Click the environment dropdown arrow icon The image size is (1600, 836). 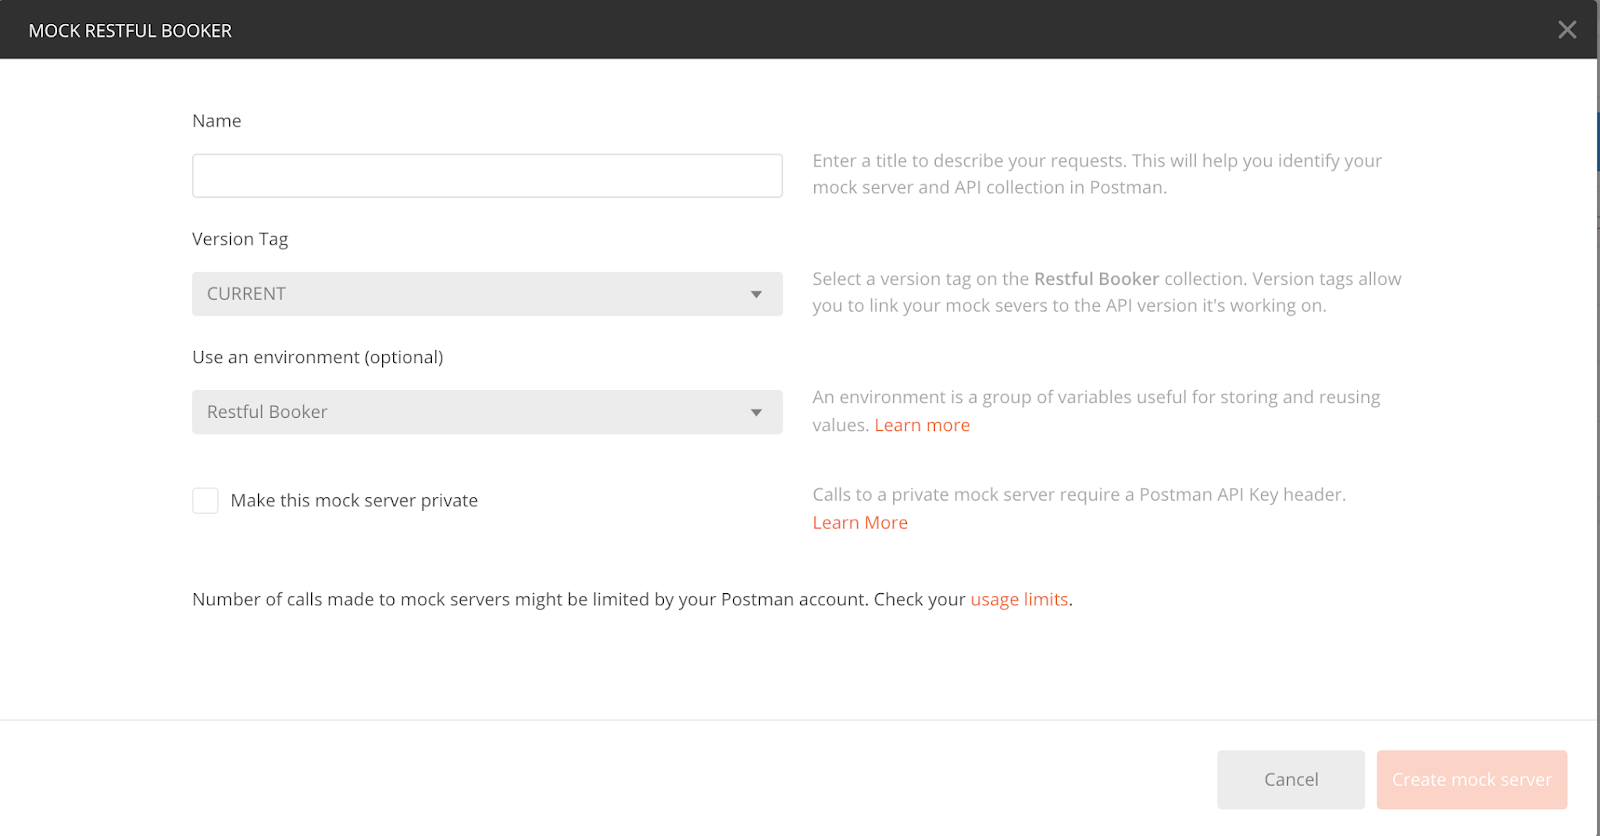pyautogui.click(x=756, y=412)
